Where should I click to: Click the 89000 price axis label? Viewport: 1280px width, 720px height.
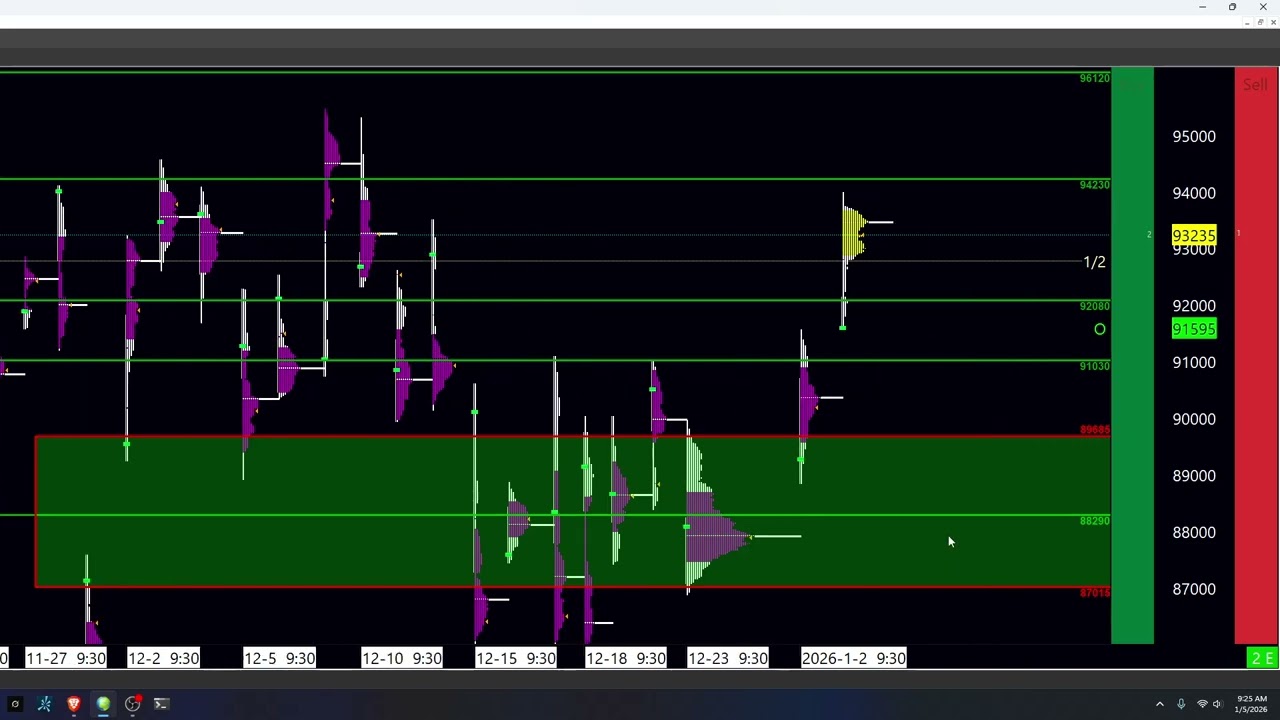pyautogui.click(x=1194, y=476)
